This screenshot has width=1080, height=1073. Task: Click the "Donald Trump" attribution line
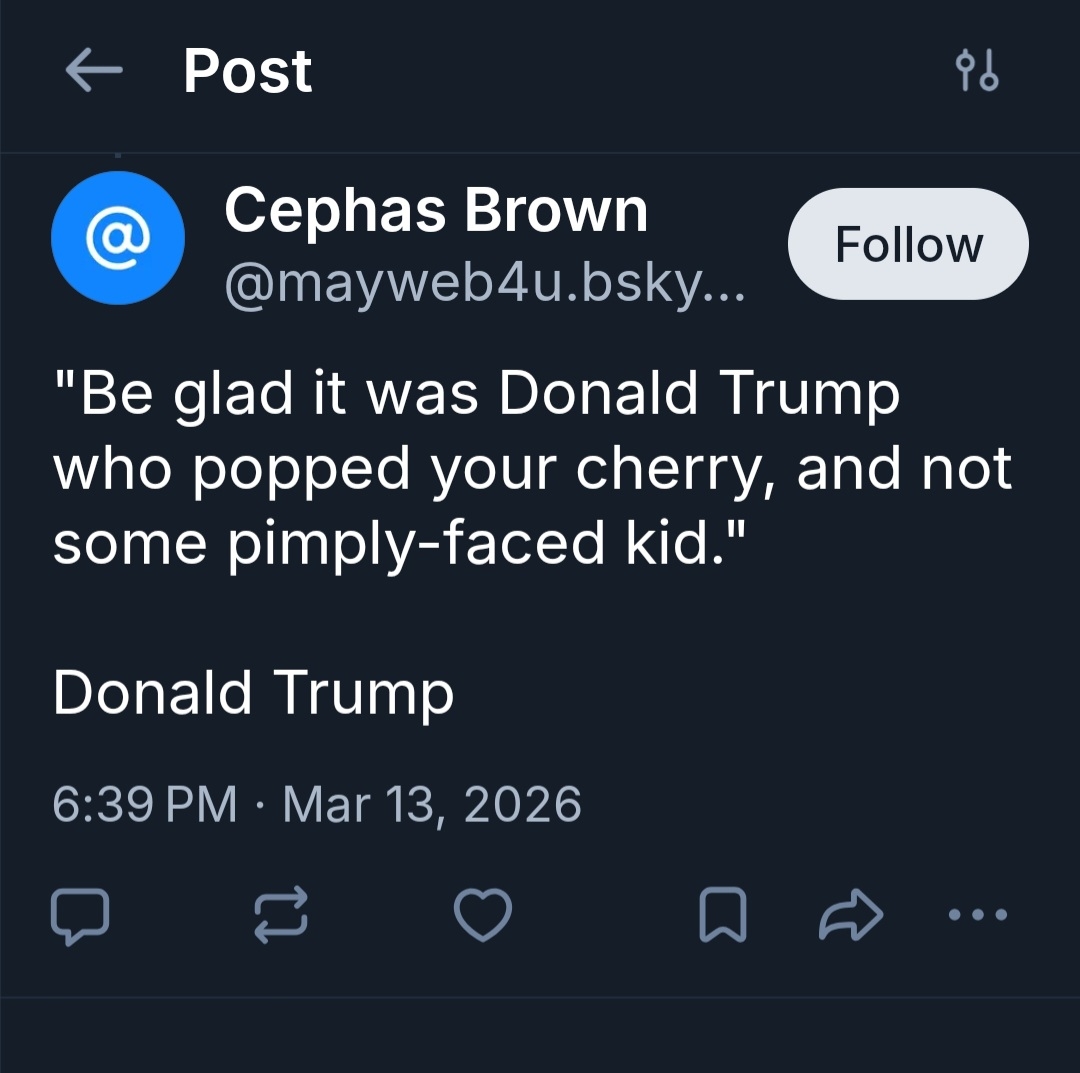(253, 692)
